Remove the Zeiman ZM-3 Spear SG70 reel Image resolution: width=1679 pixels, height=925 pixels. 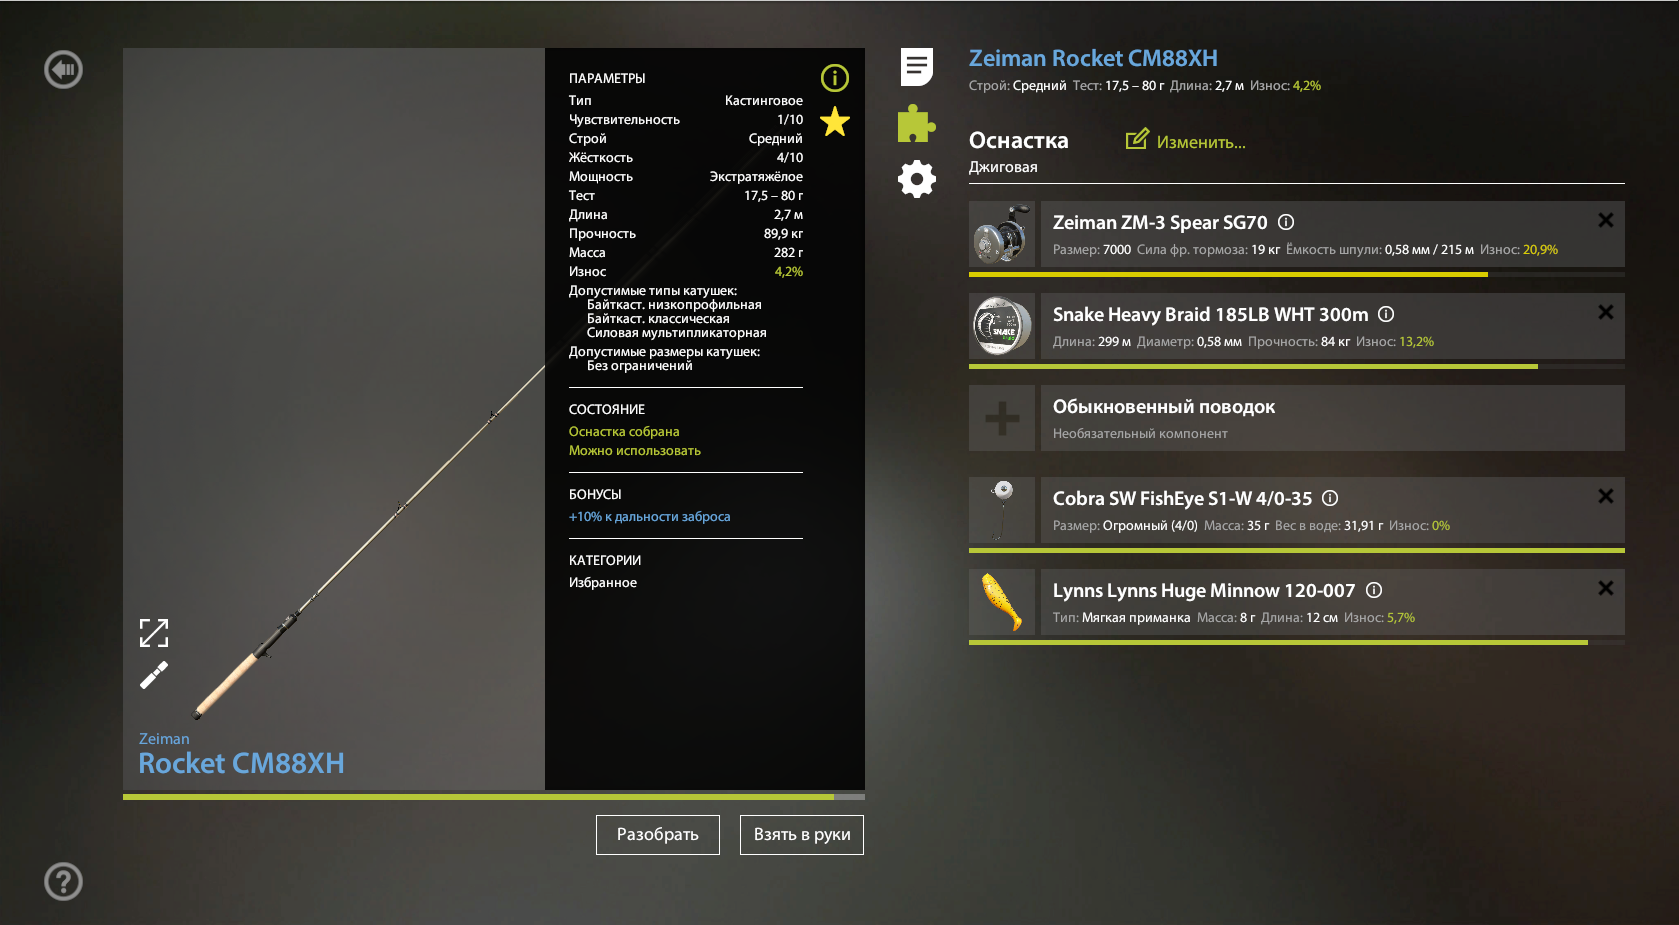click(x=1605, y=220)
